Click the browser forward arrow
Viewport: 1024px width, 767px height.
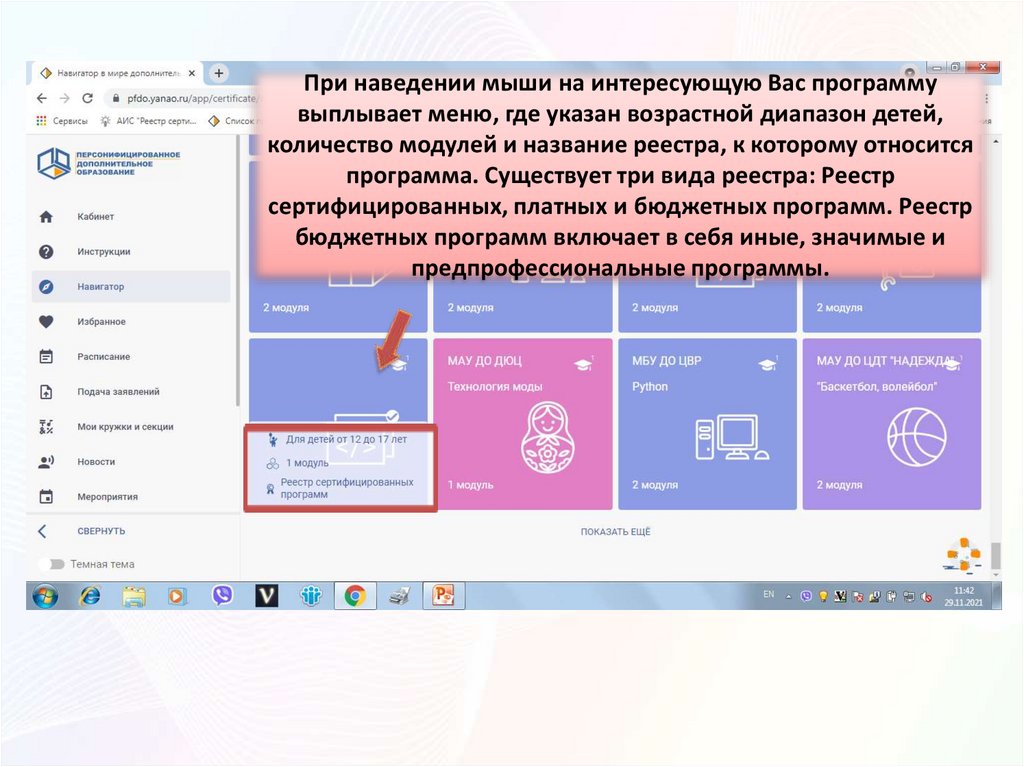point(64,98)
